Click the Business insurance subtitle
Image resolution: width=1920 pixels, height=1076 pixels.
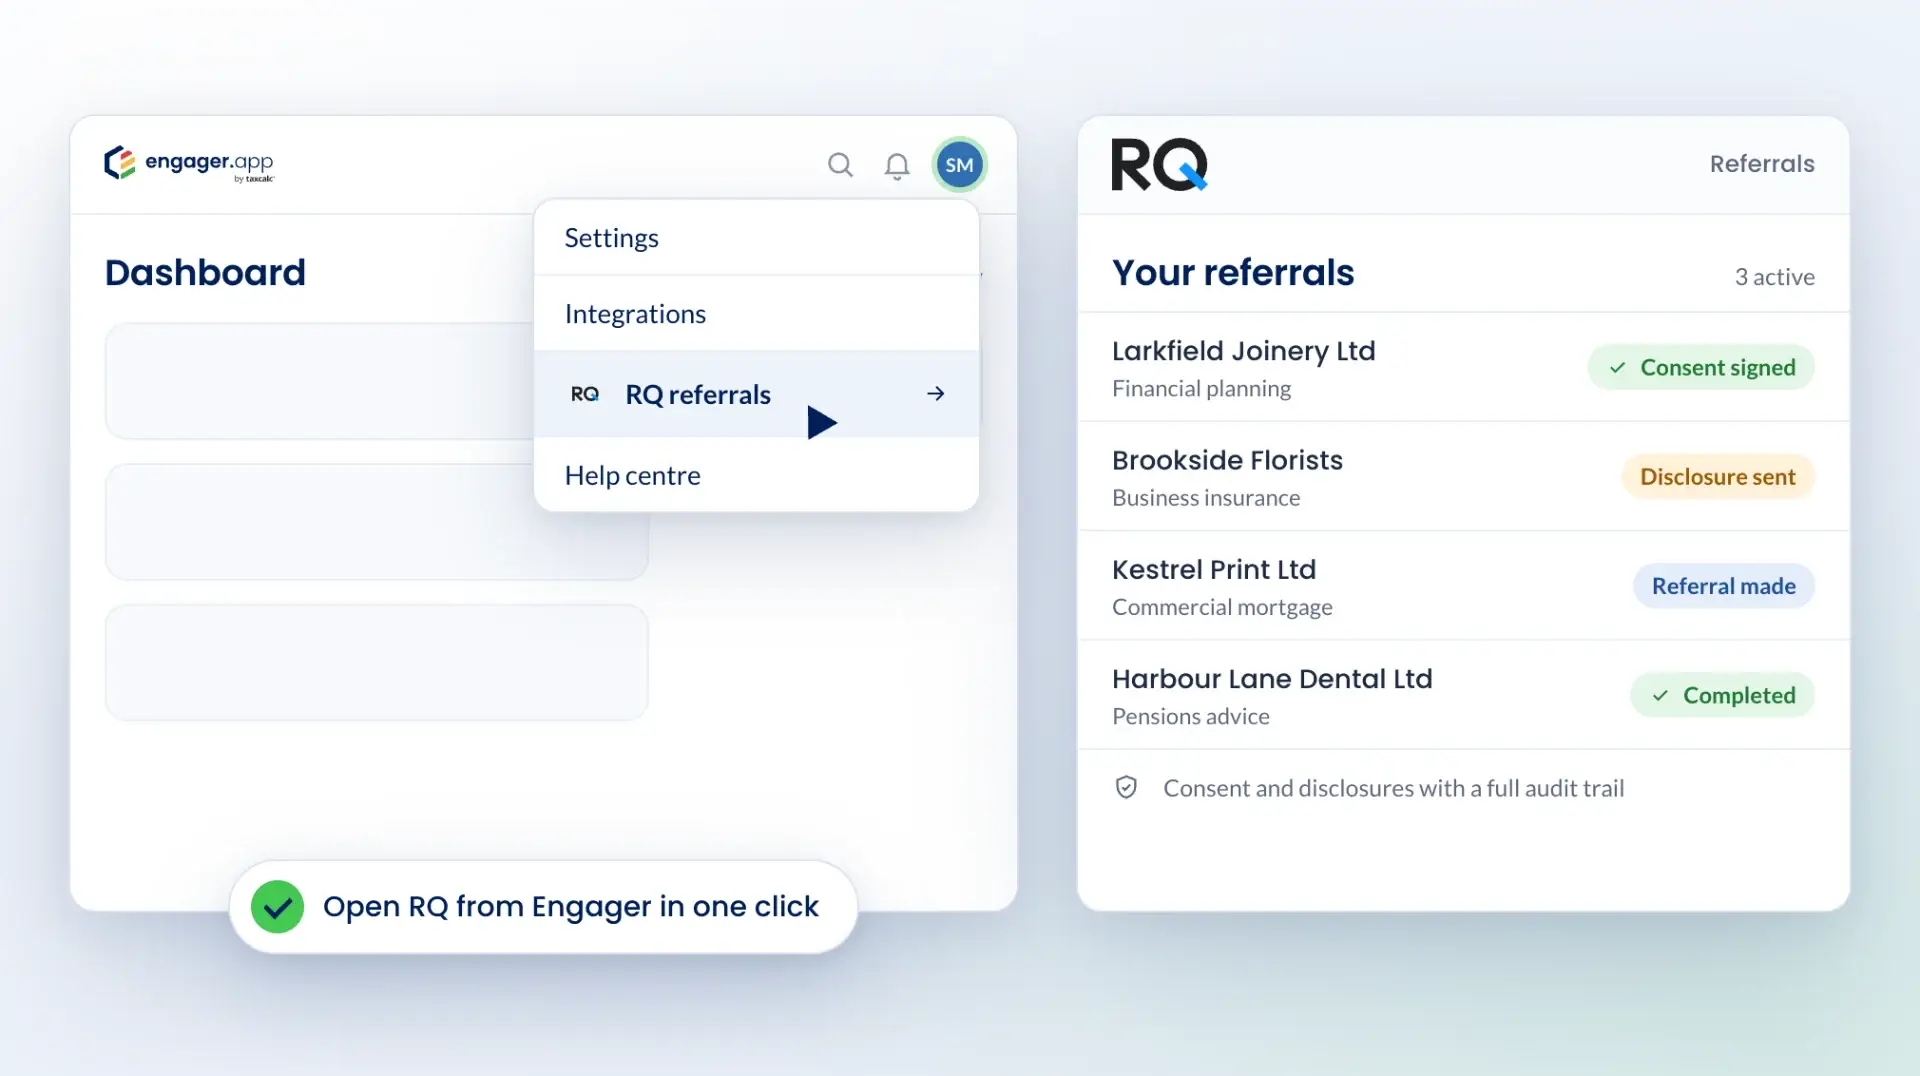[1206, 498]
